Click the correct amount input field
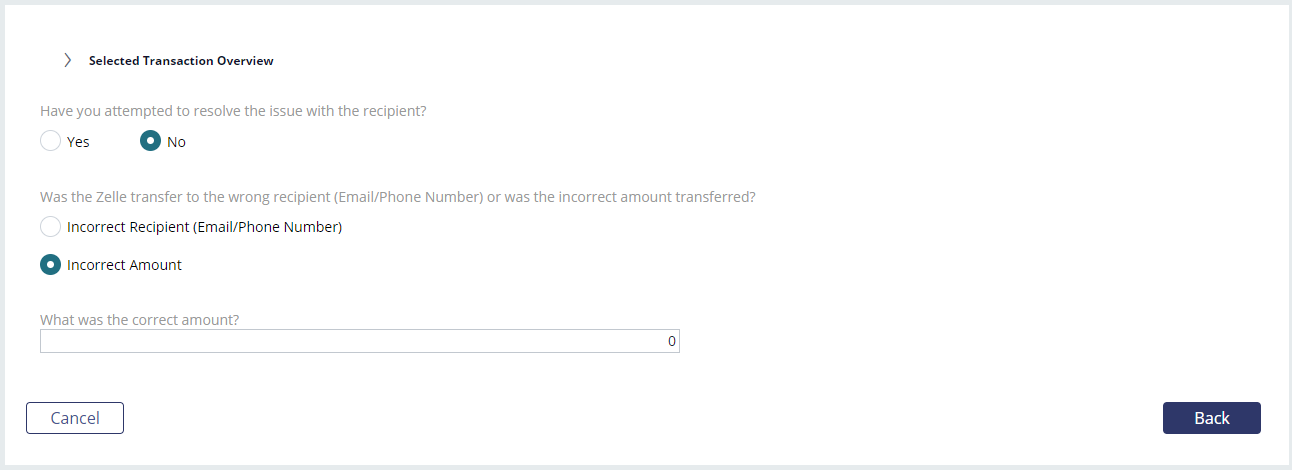The height and width of the screenshot is (470, 1292). (x=360, y=341)
